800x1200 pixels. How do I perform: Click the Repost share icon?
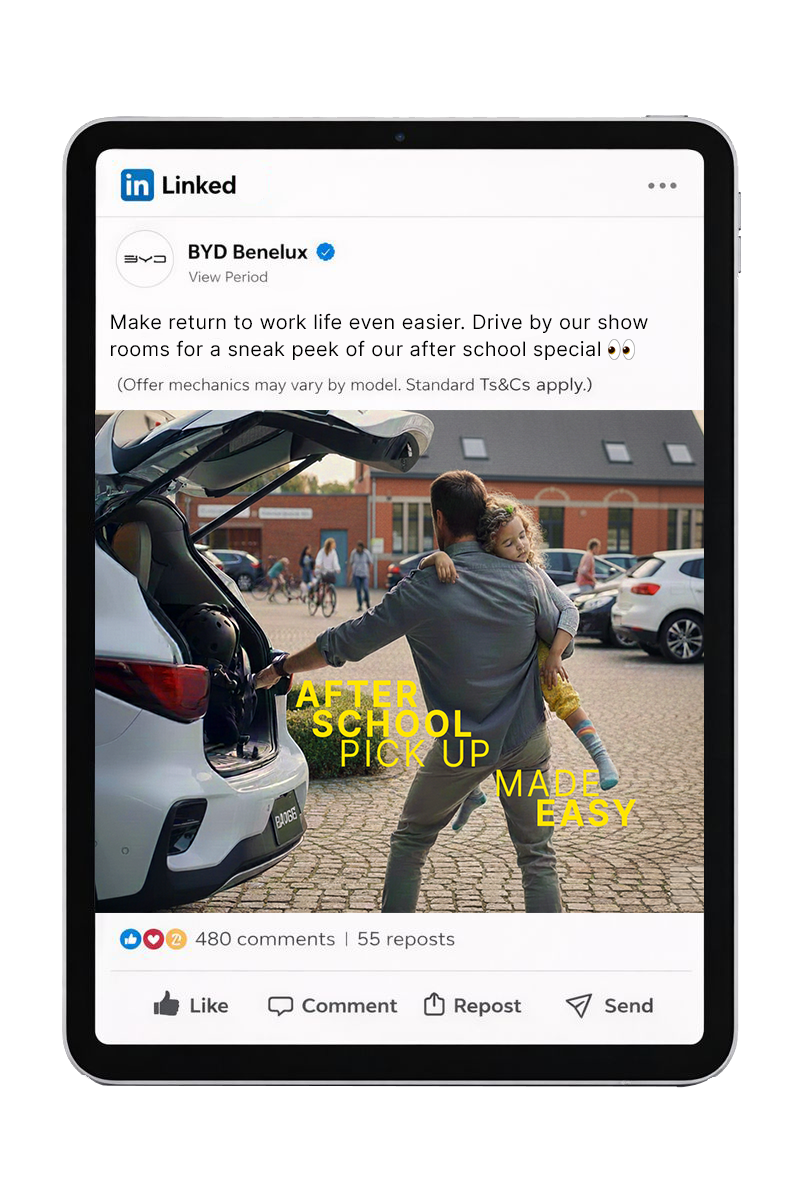click(434, 1004)
